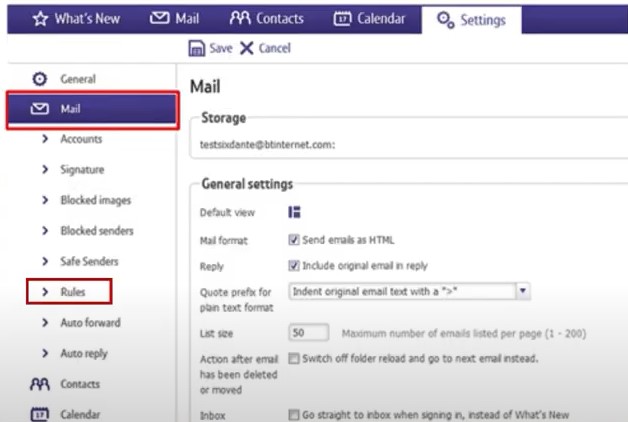Expand the Auto forward chevron

tap(45, 322)
